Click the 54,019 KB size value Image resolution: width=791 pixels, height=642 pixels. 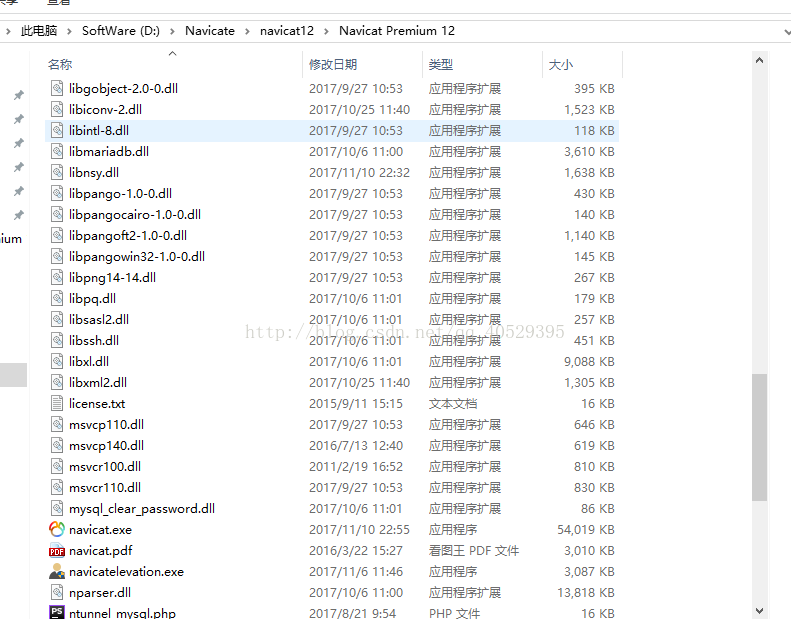[x=586, y=530]
